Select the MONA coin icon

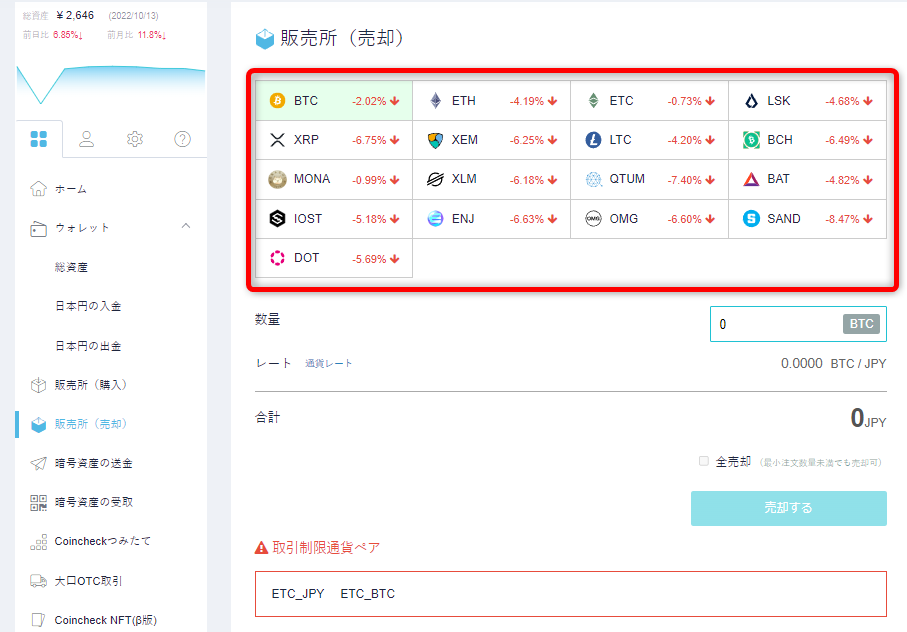click(x=278, y=180)
